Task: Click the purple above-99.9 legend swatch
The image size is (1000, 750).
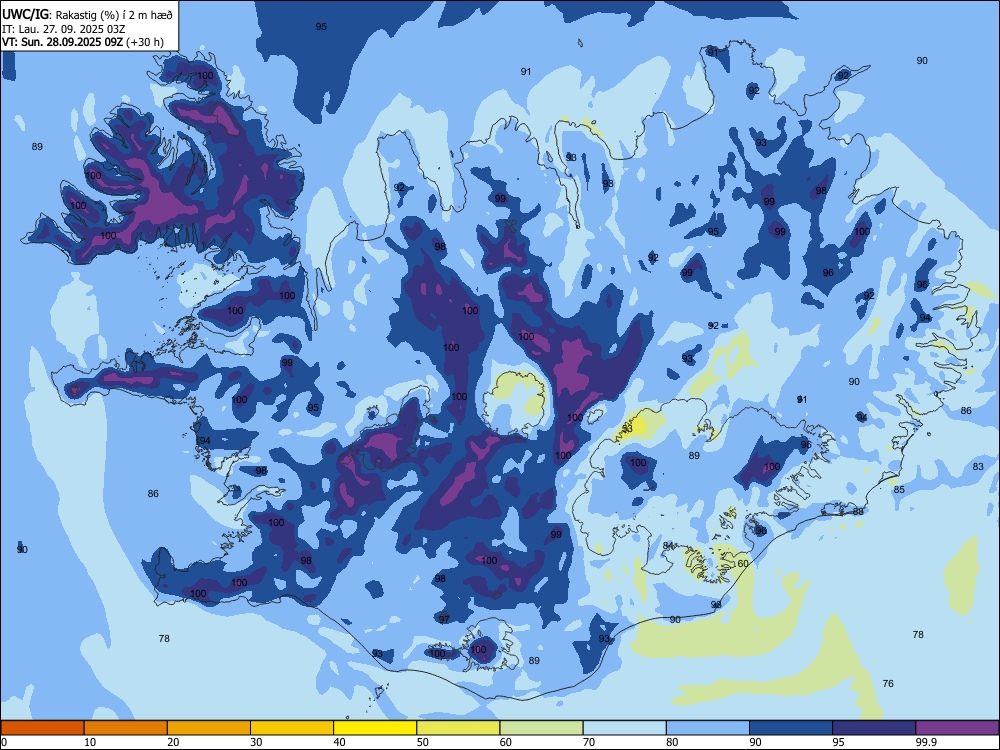Action: click(957, 728)
